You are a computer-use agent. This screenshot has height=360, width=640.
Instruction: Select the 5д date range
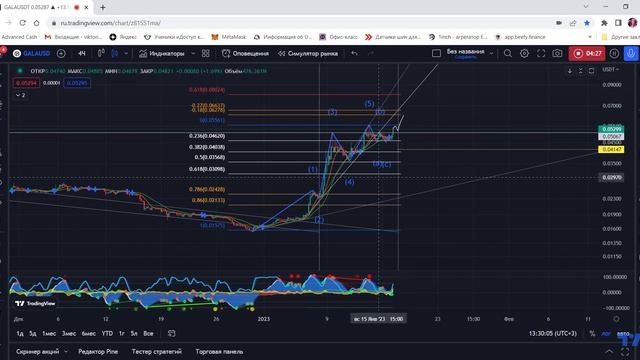click(33, 333)
